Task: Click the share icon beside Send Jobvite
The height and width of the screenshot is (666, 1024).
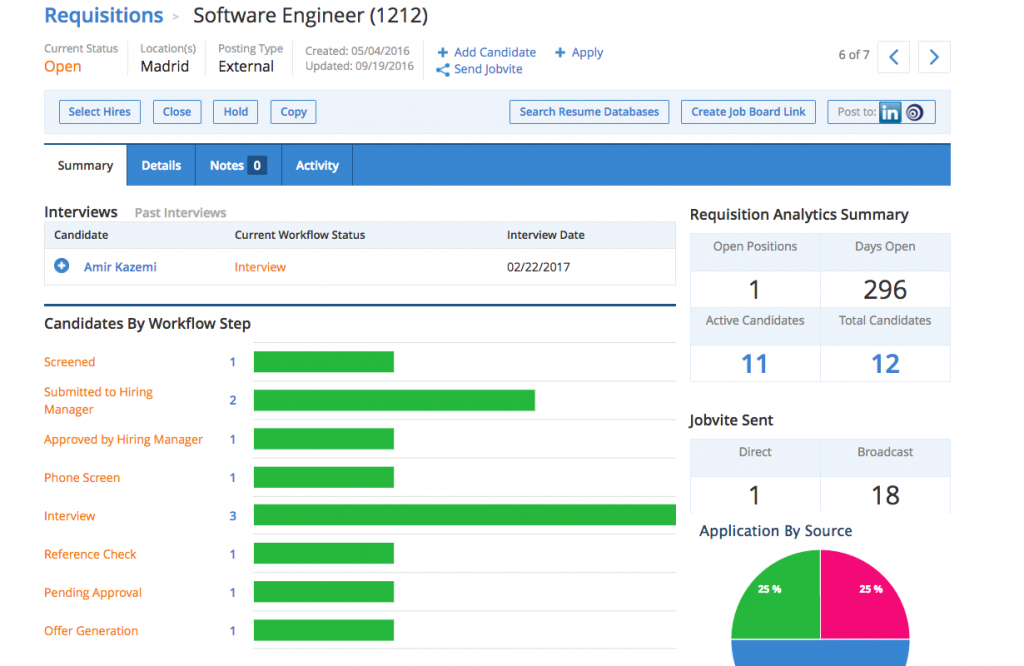Action: [443, 70]
